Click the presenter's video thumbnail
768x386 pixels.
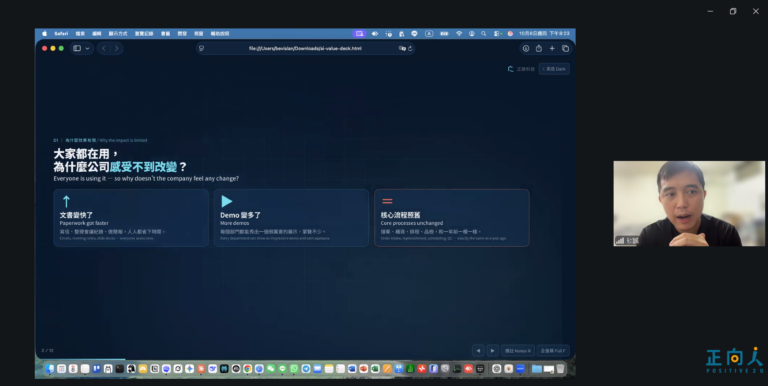tap(689, 203)
